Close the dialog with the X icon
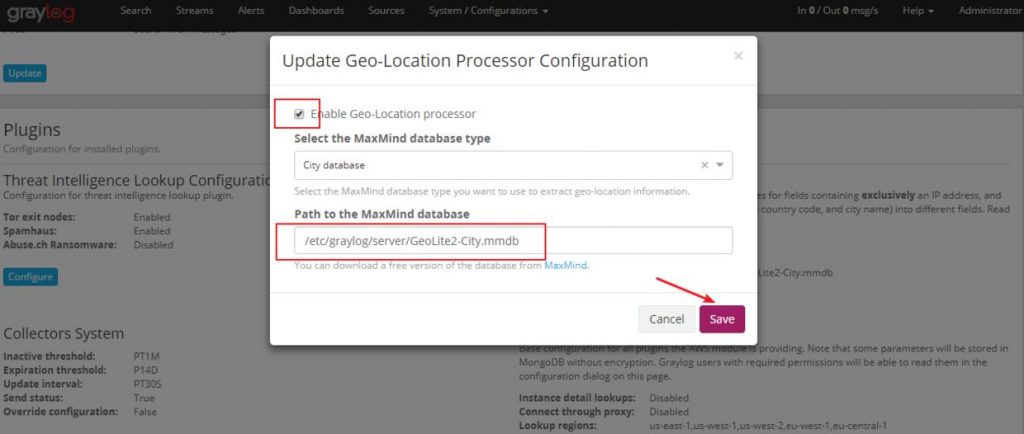 pyautogui.click(x=738, y=56)
